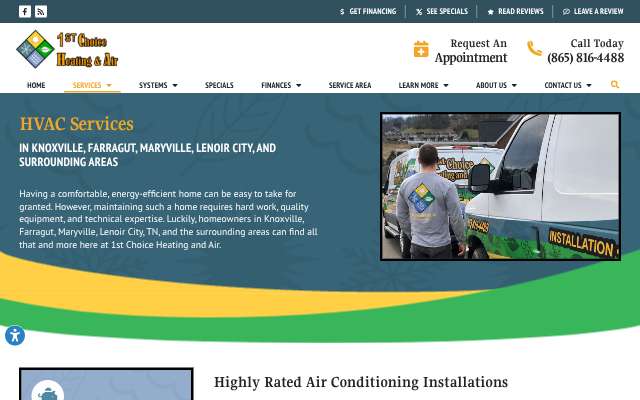Image resolution: width=640 pixels, height=400 pixels.
Task: Click the dollar sign financing icon
Action: coord(342,12)
